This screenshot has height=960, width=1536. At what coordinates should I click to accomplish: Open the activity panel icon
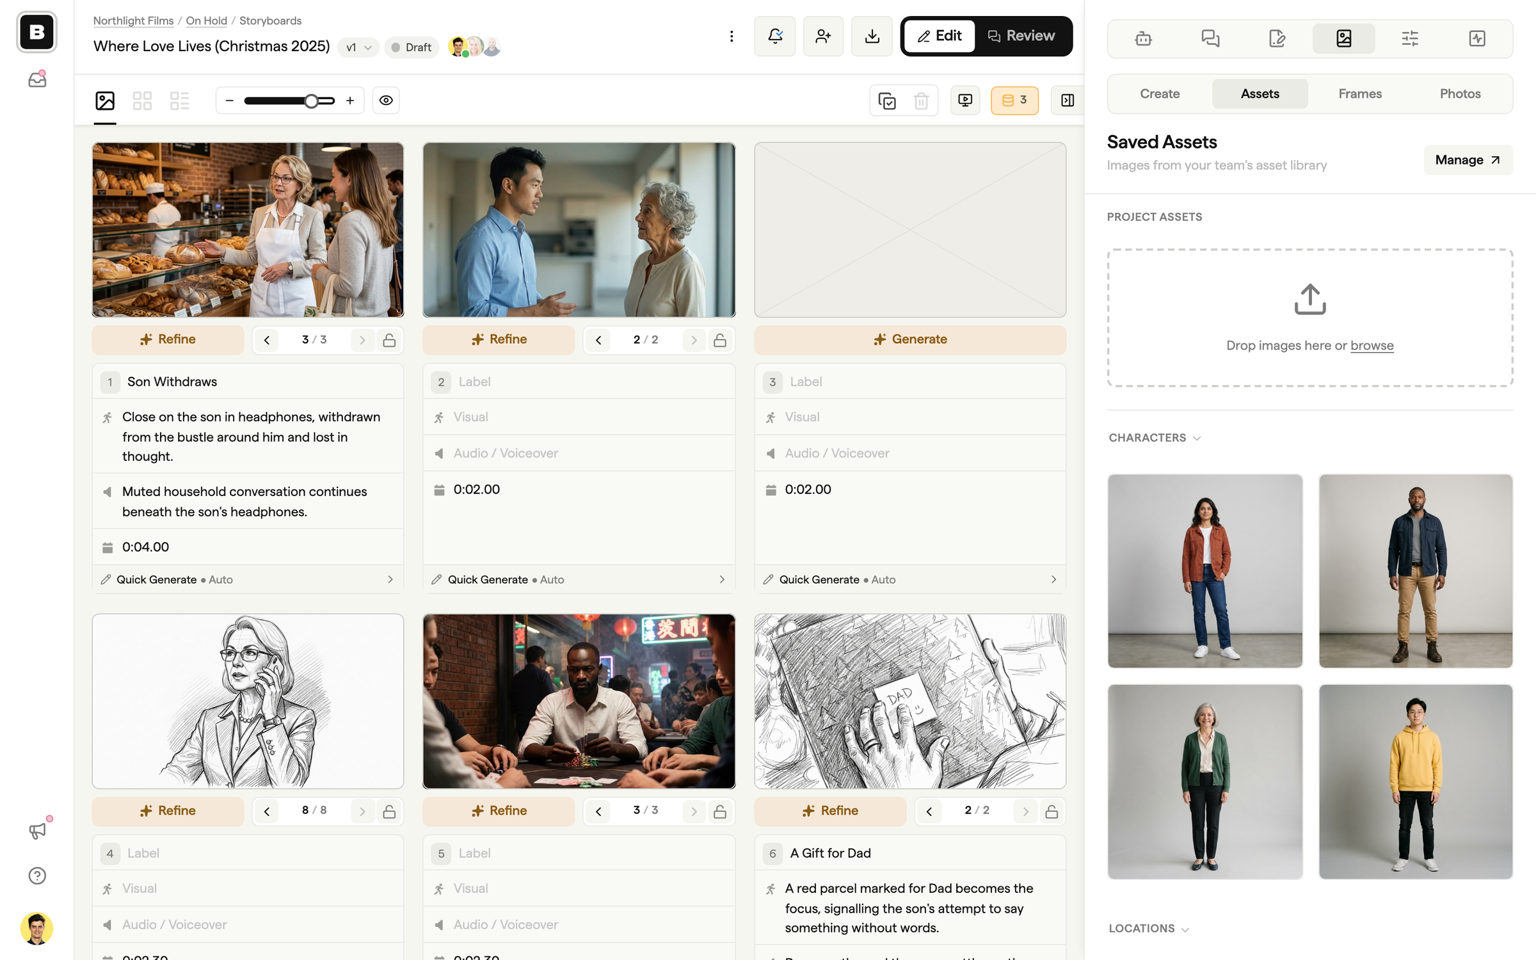pos(1477,38)
